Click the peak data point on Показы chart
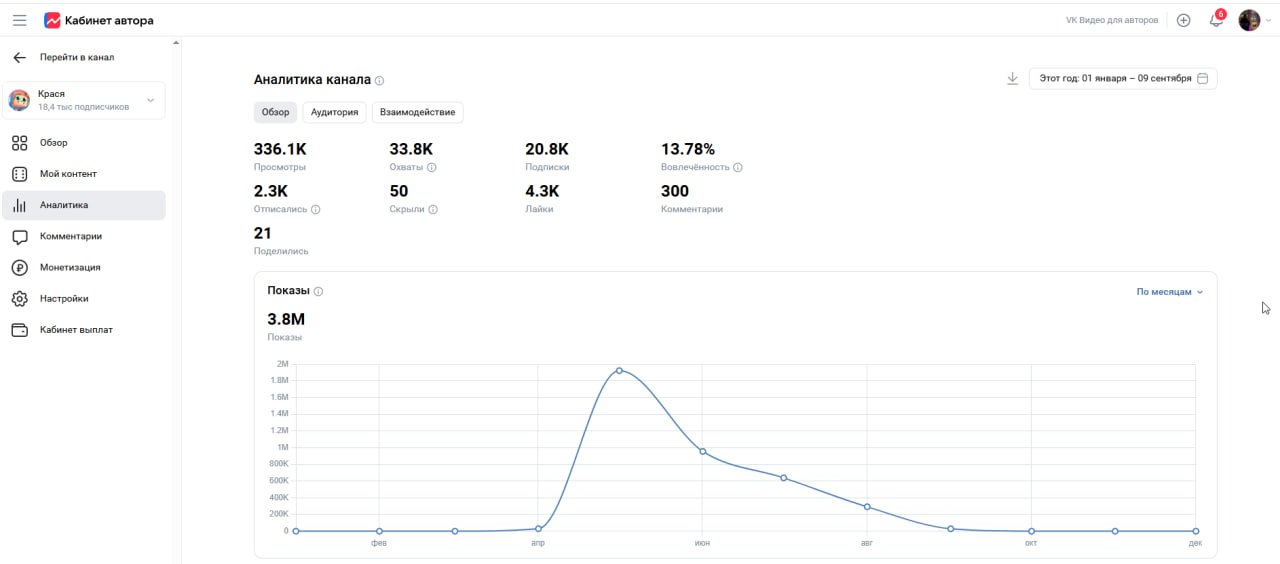 [619, 370]
